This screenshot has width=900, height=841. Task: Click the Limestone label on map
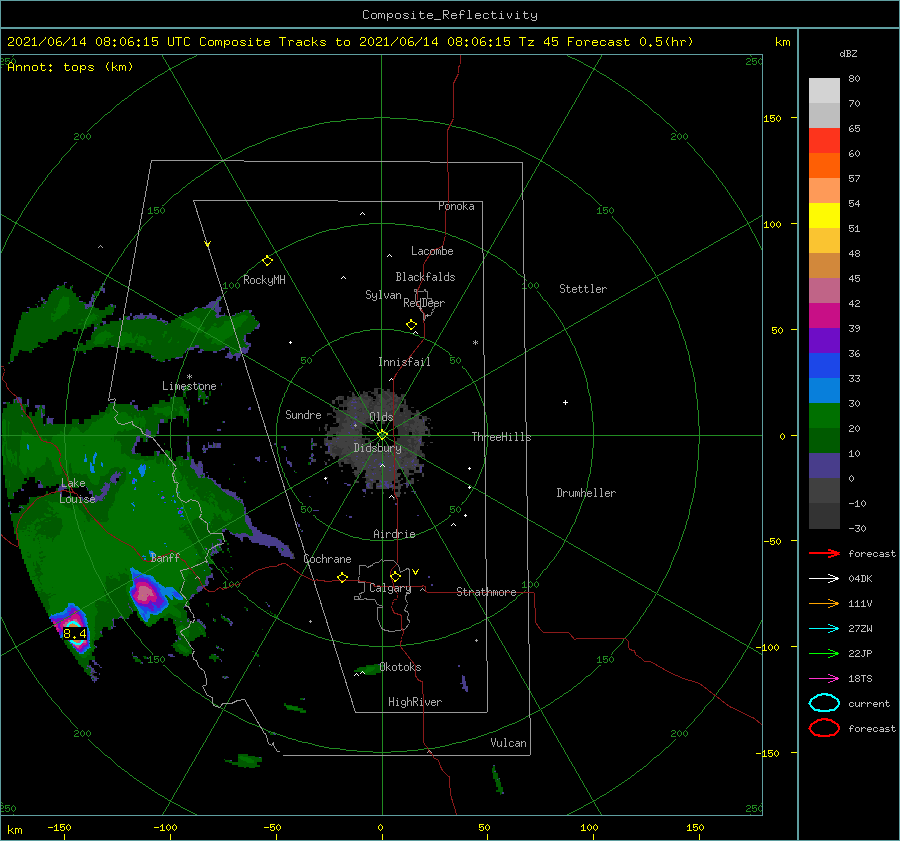pyautogui.click(x=189, y=386)
